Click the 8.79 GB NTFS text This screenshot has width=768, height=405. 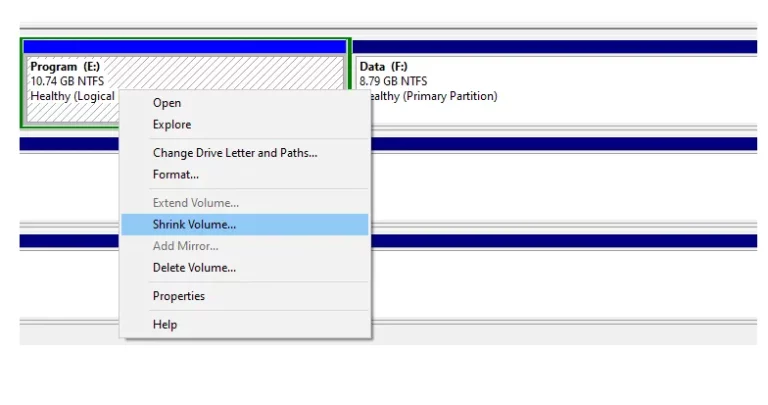pos(393,81)
